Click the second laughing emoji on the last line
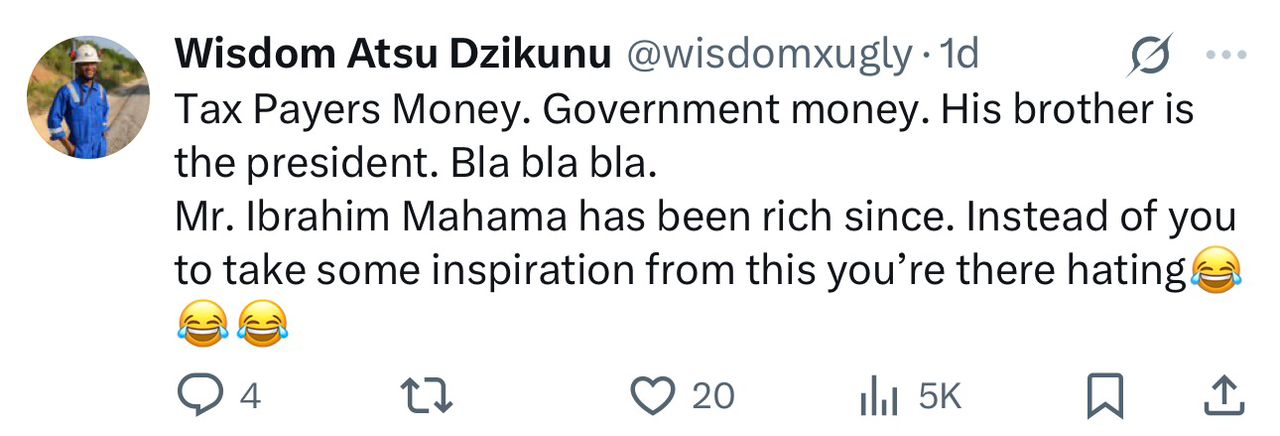The width and height of the screenshot is (1280, 436). pyautogui.click(x=264, y=324)
